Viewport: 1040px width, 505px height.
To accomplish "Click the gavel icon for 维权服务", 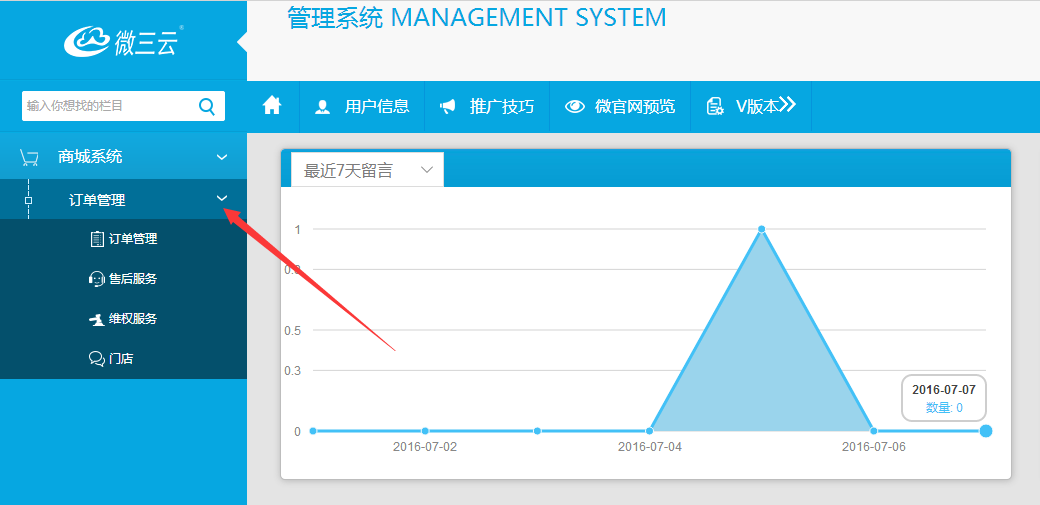I will pos(97,319).
